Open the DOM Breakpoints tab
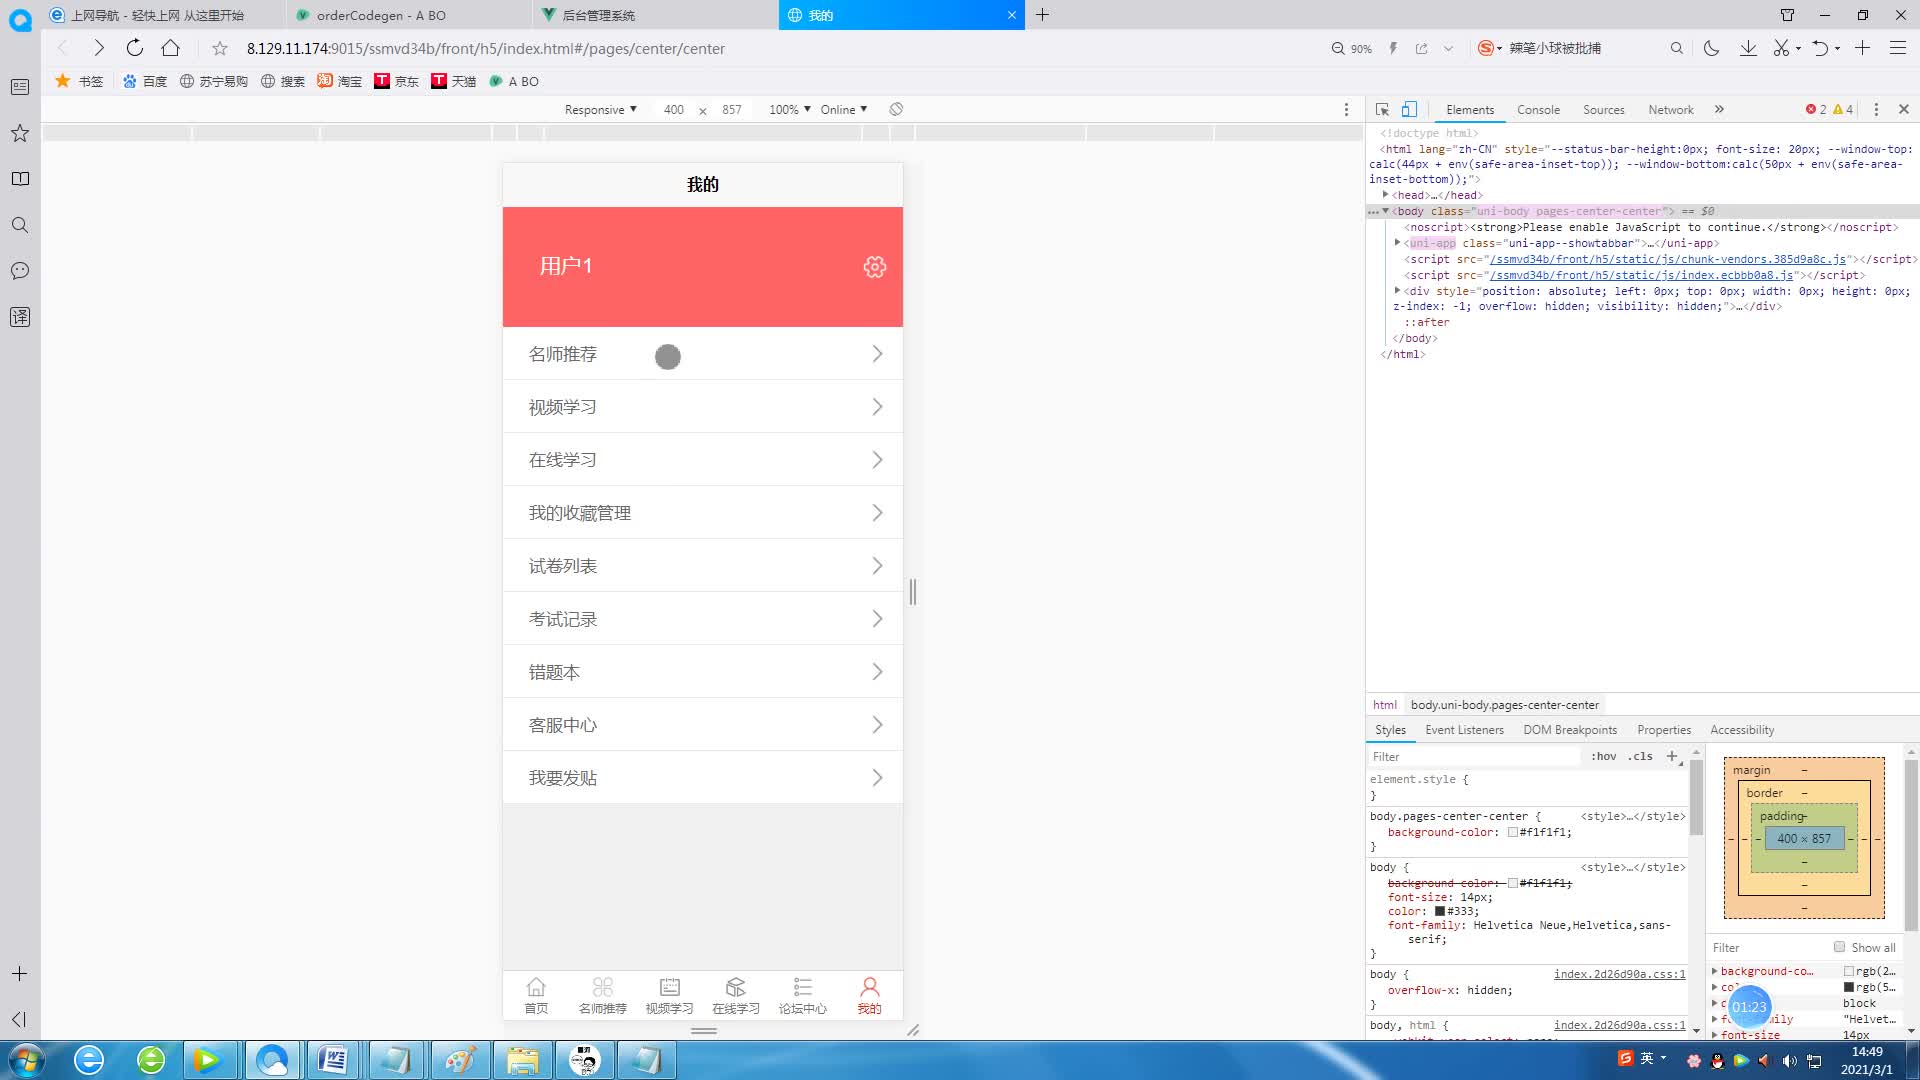This screenshot has height=1080, width=1920. click(x=1570, y=730)
